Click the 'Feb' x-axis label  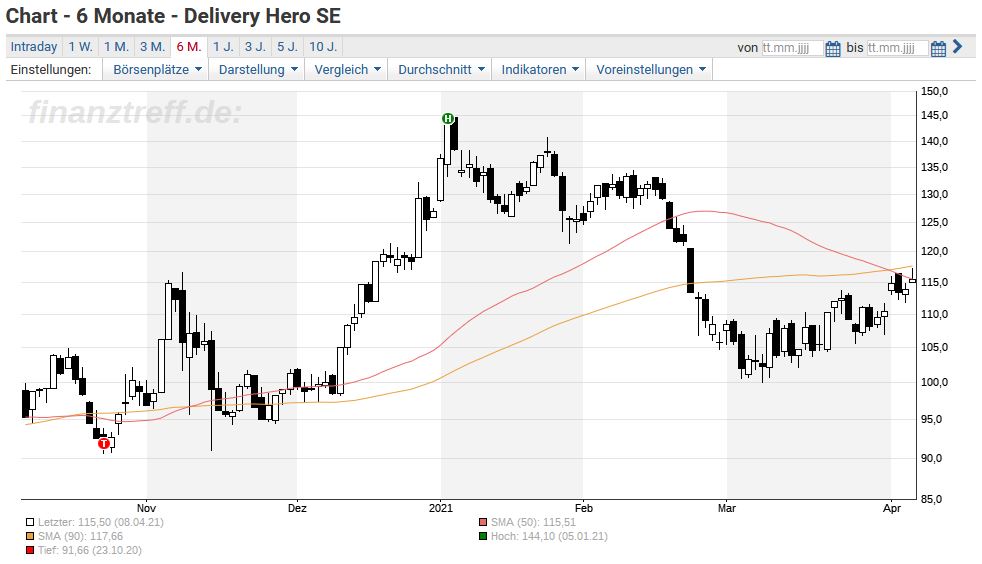(x=584, y=508)
